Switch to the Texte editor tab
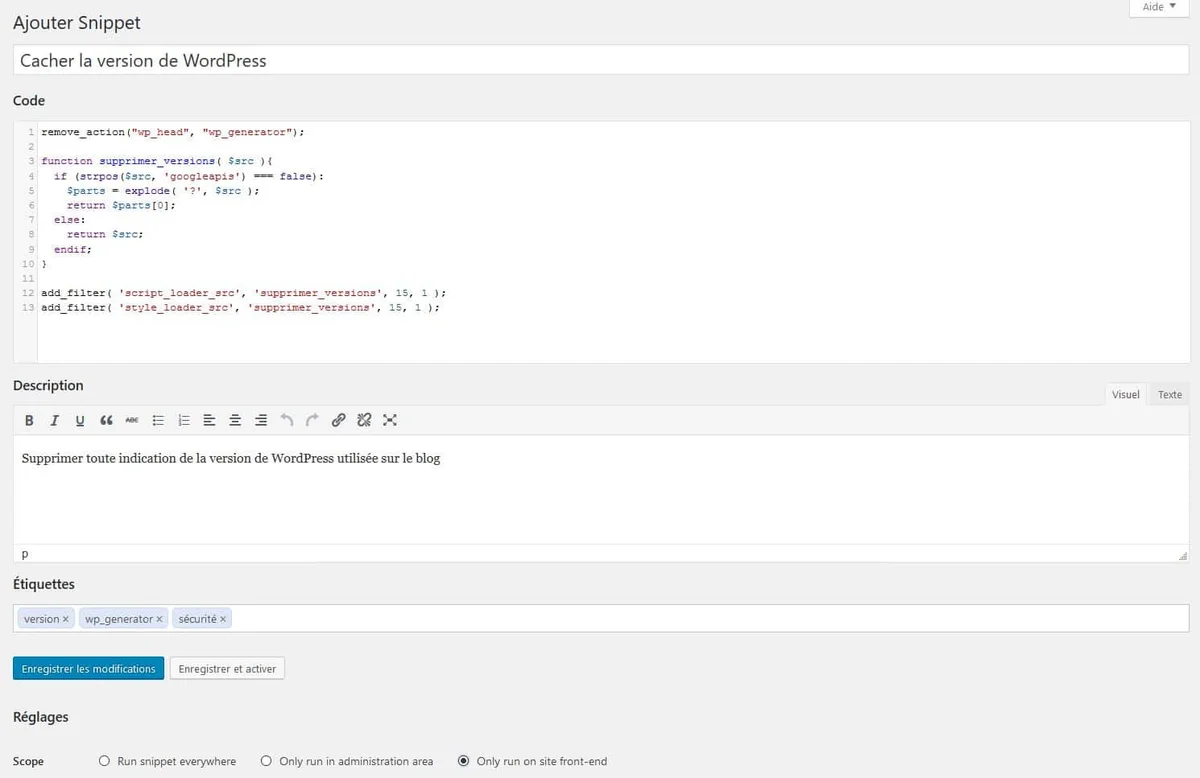The image size is (1200, 778). [1169, 394]
